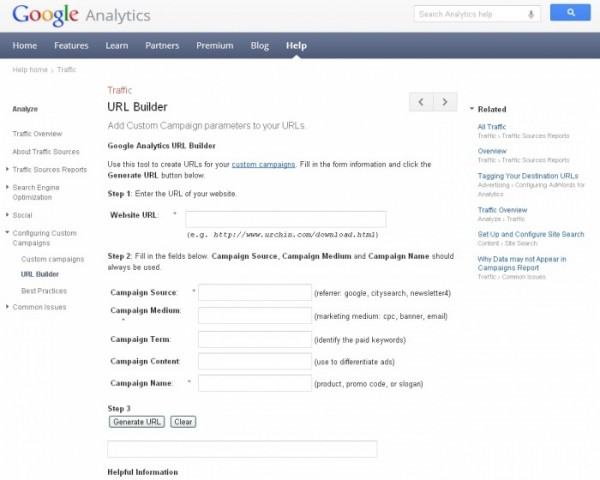
Task: Open the Premium nav tab
Action: point(215,46)
